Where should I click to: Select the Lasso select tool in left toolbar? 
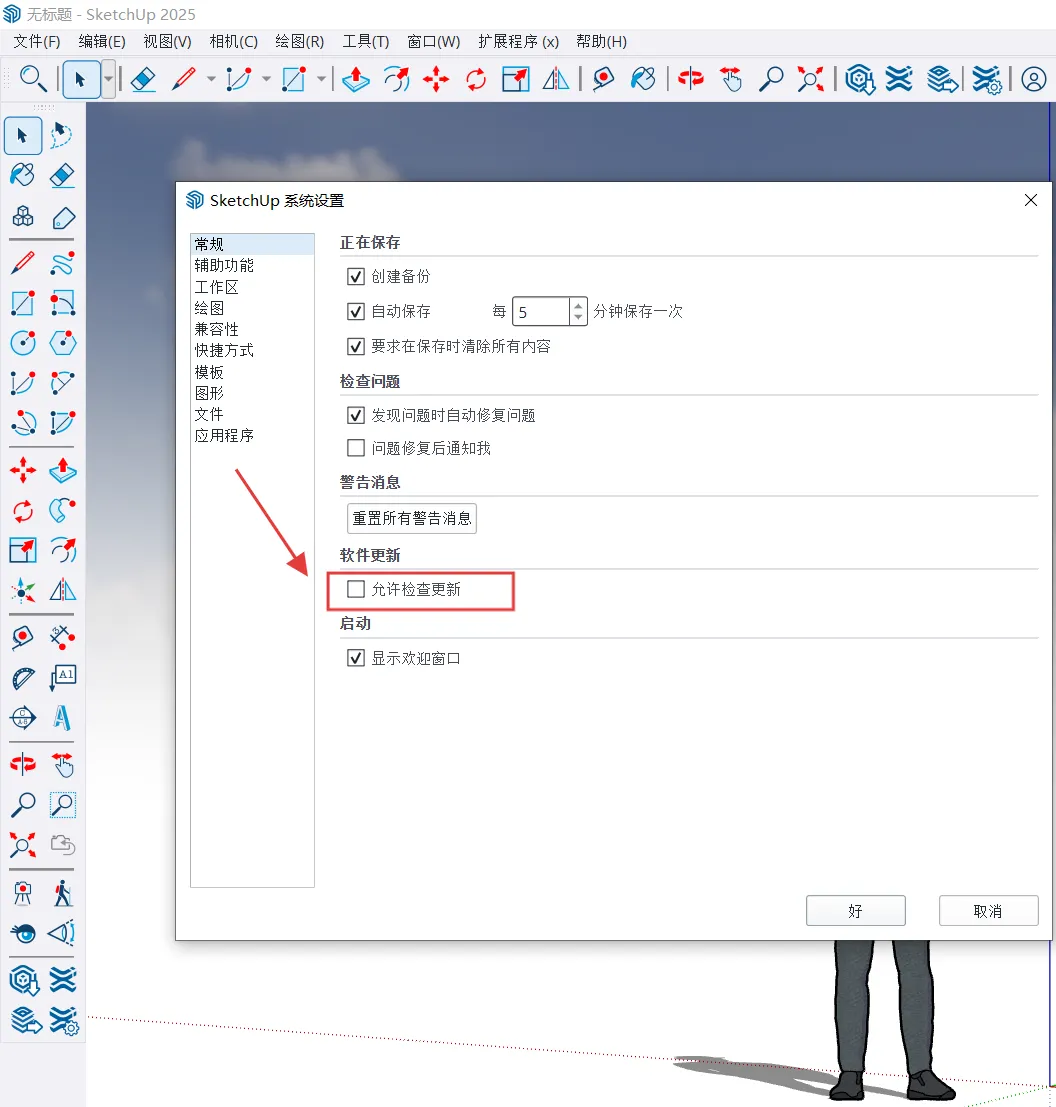[x=62, y=135]
